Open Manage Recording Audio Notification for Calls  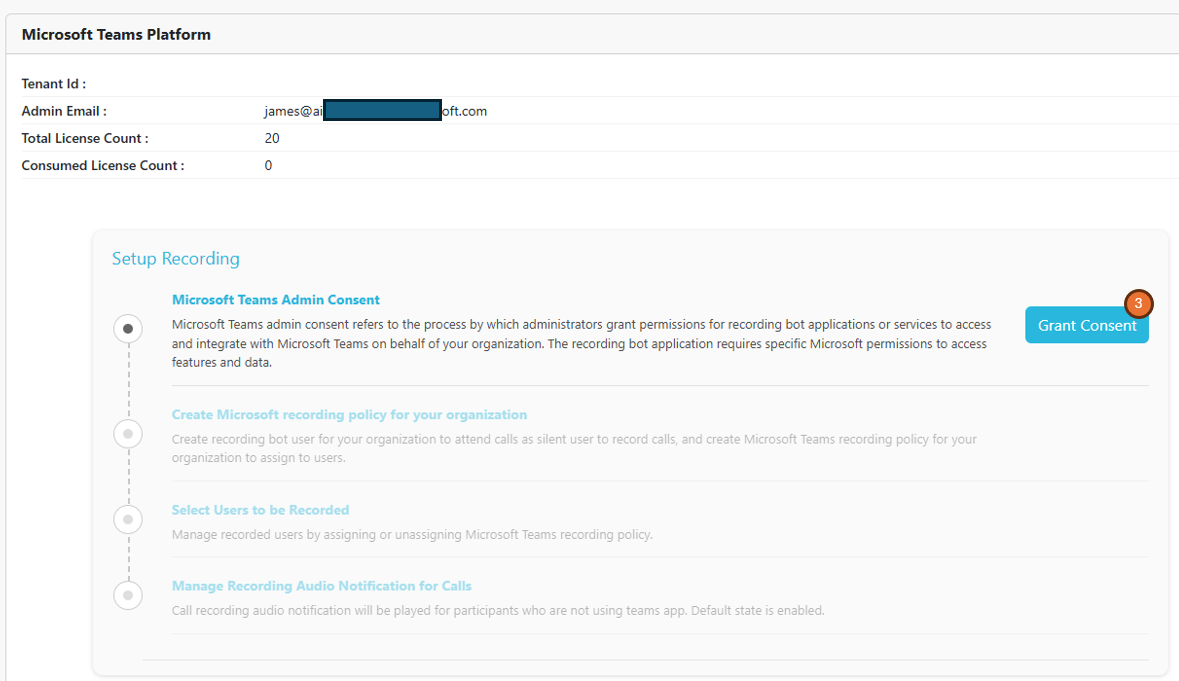click(x=322, y=586)
